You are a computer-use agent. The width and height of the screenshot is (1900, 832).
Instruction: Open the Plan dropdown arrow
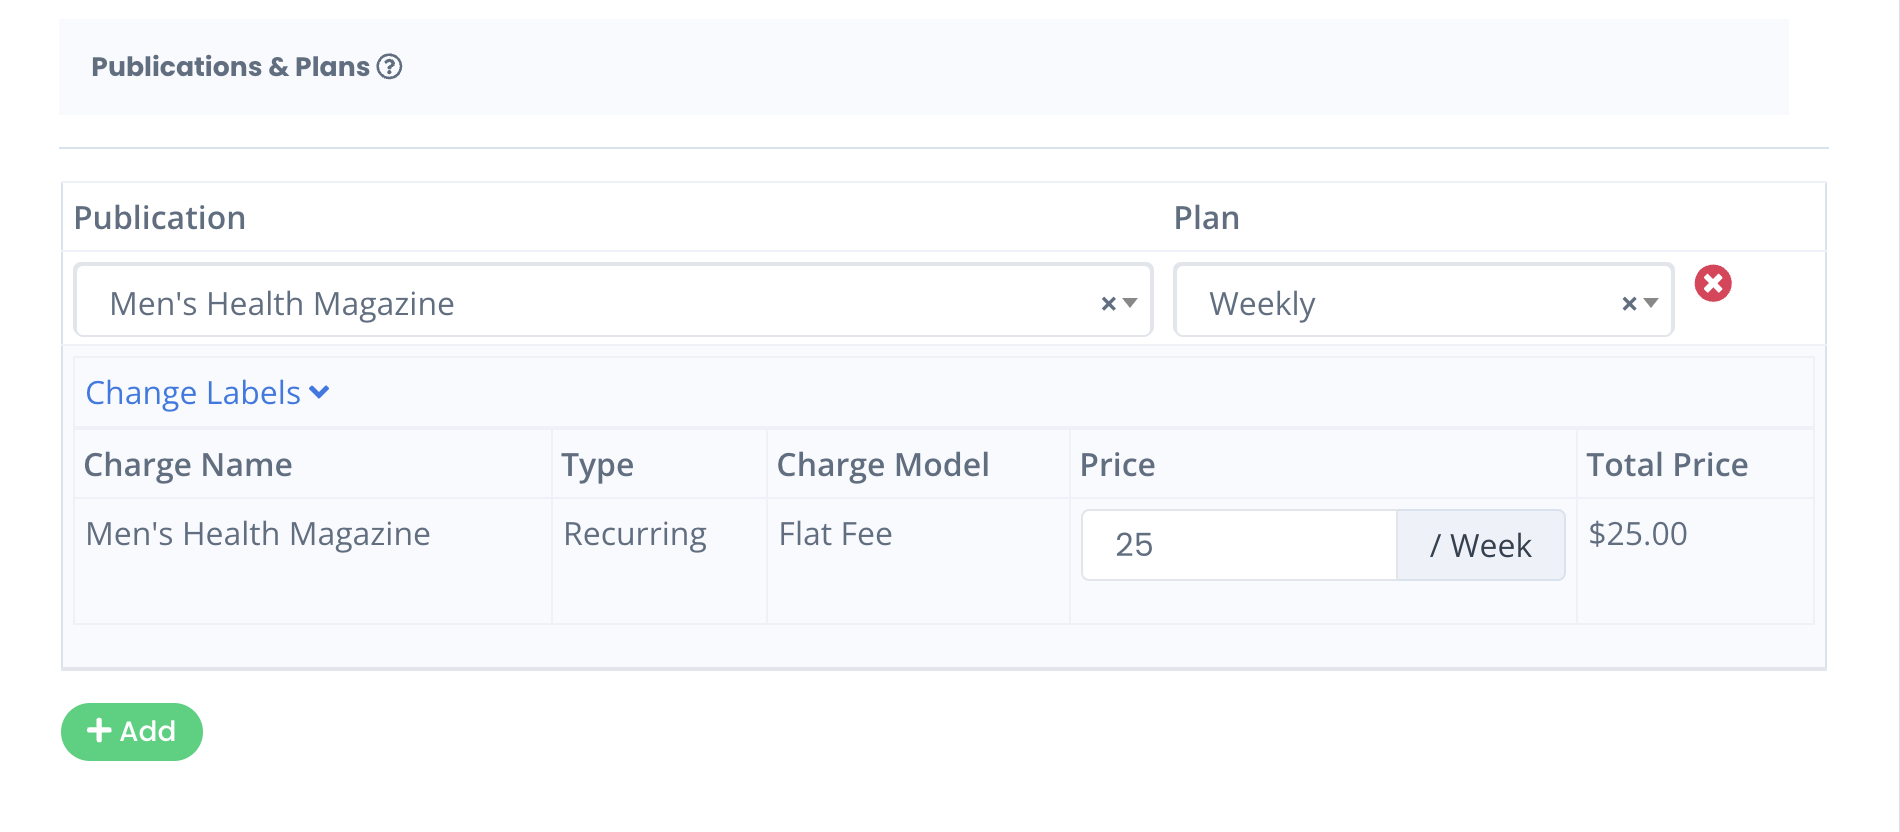click(1651, 303)
